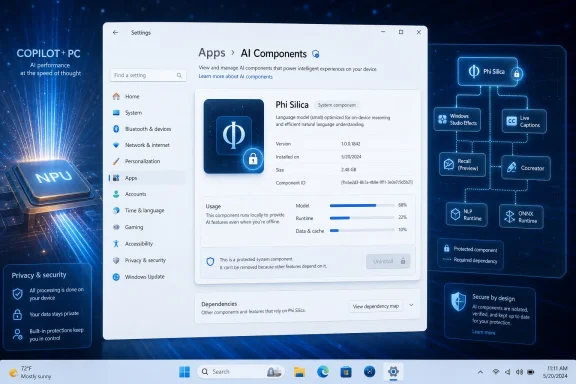
Task: Open Apps settings page
Action: [148, 178]
